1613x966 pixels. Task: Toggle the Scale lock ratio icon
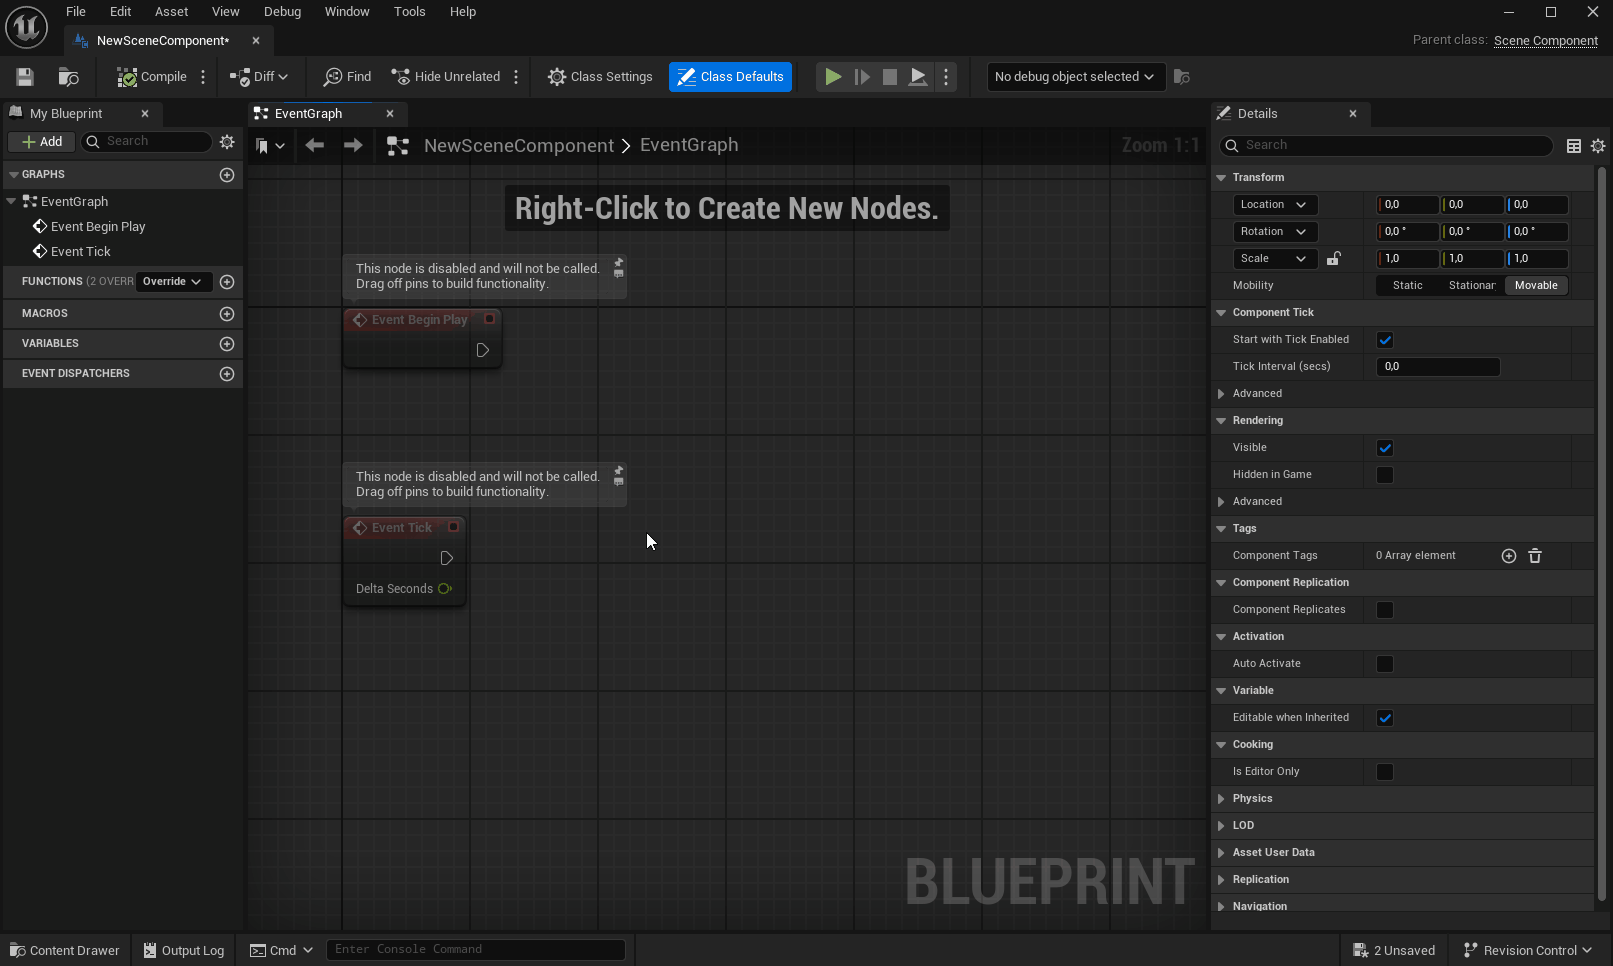click(1333, 259)
